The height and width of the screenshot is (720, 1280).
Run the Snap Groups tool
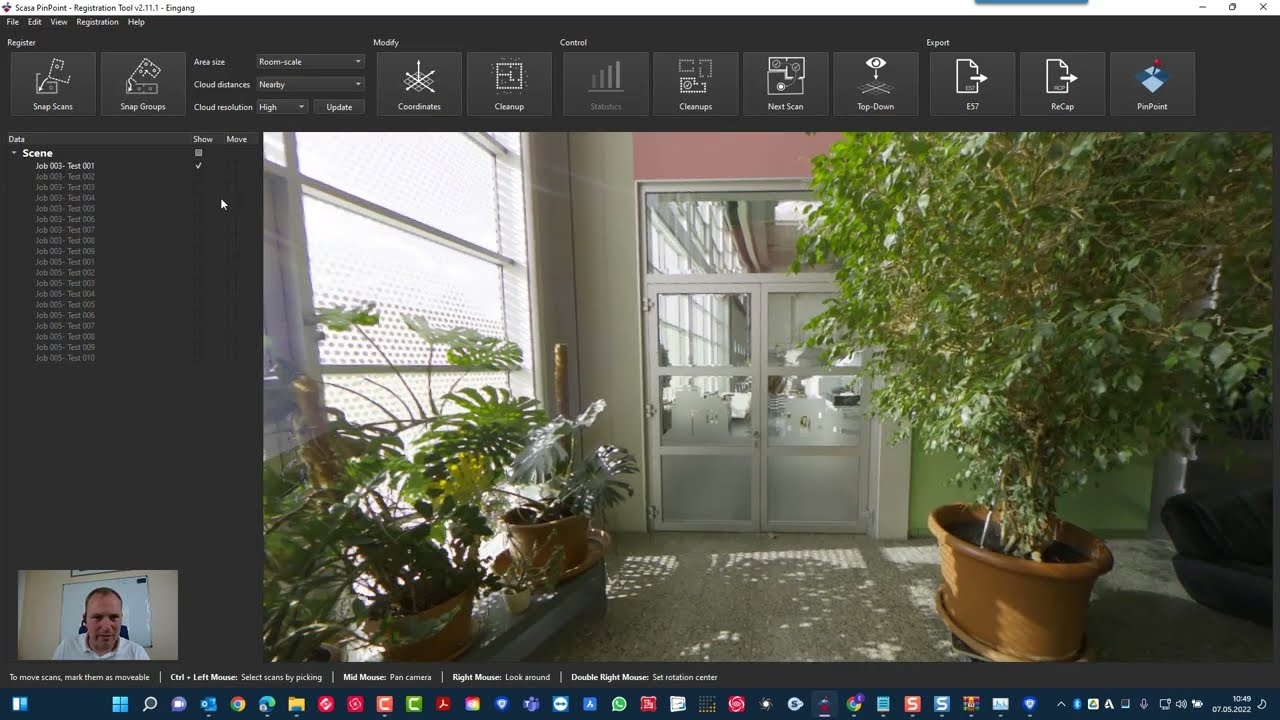coord(143,83)
